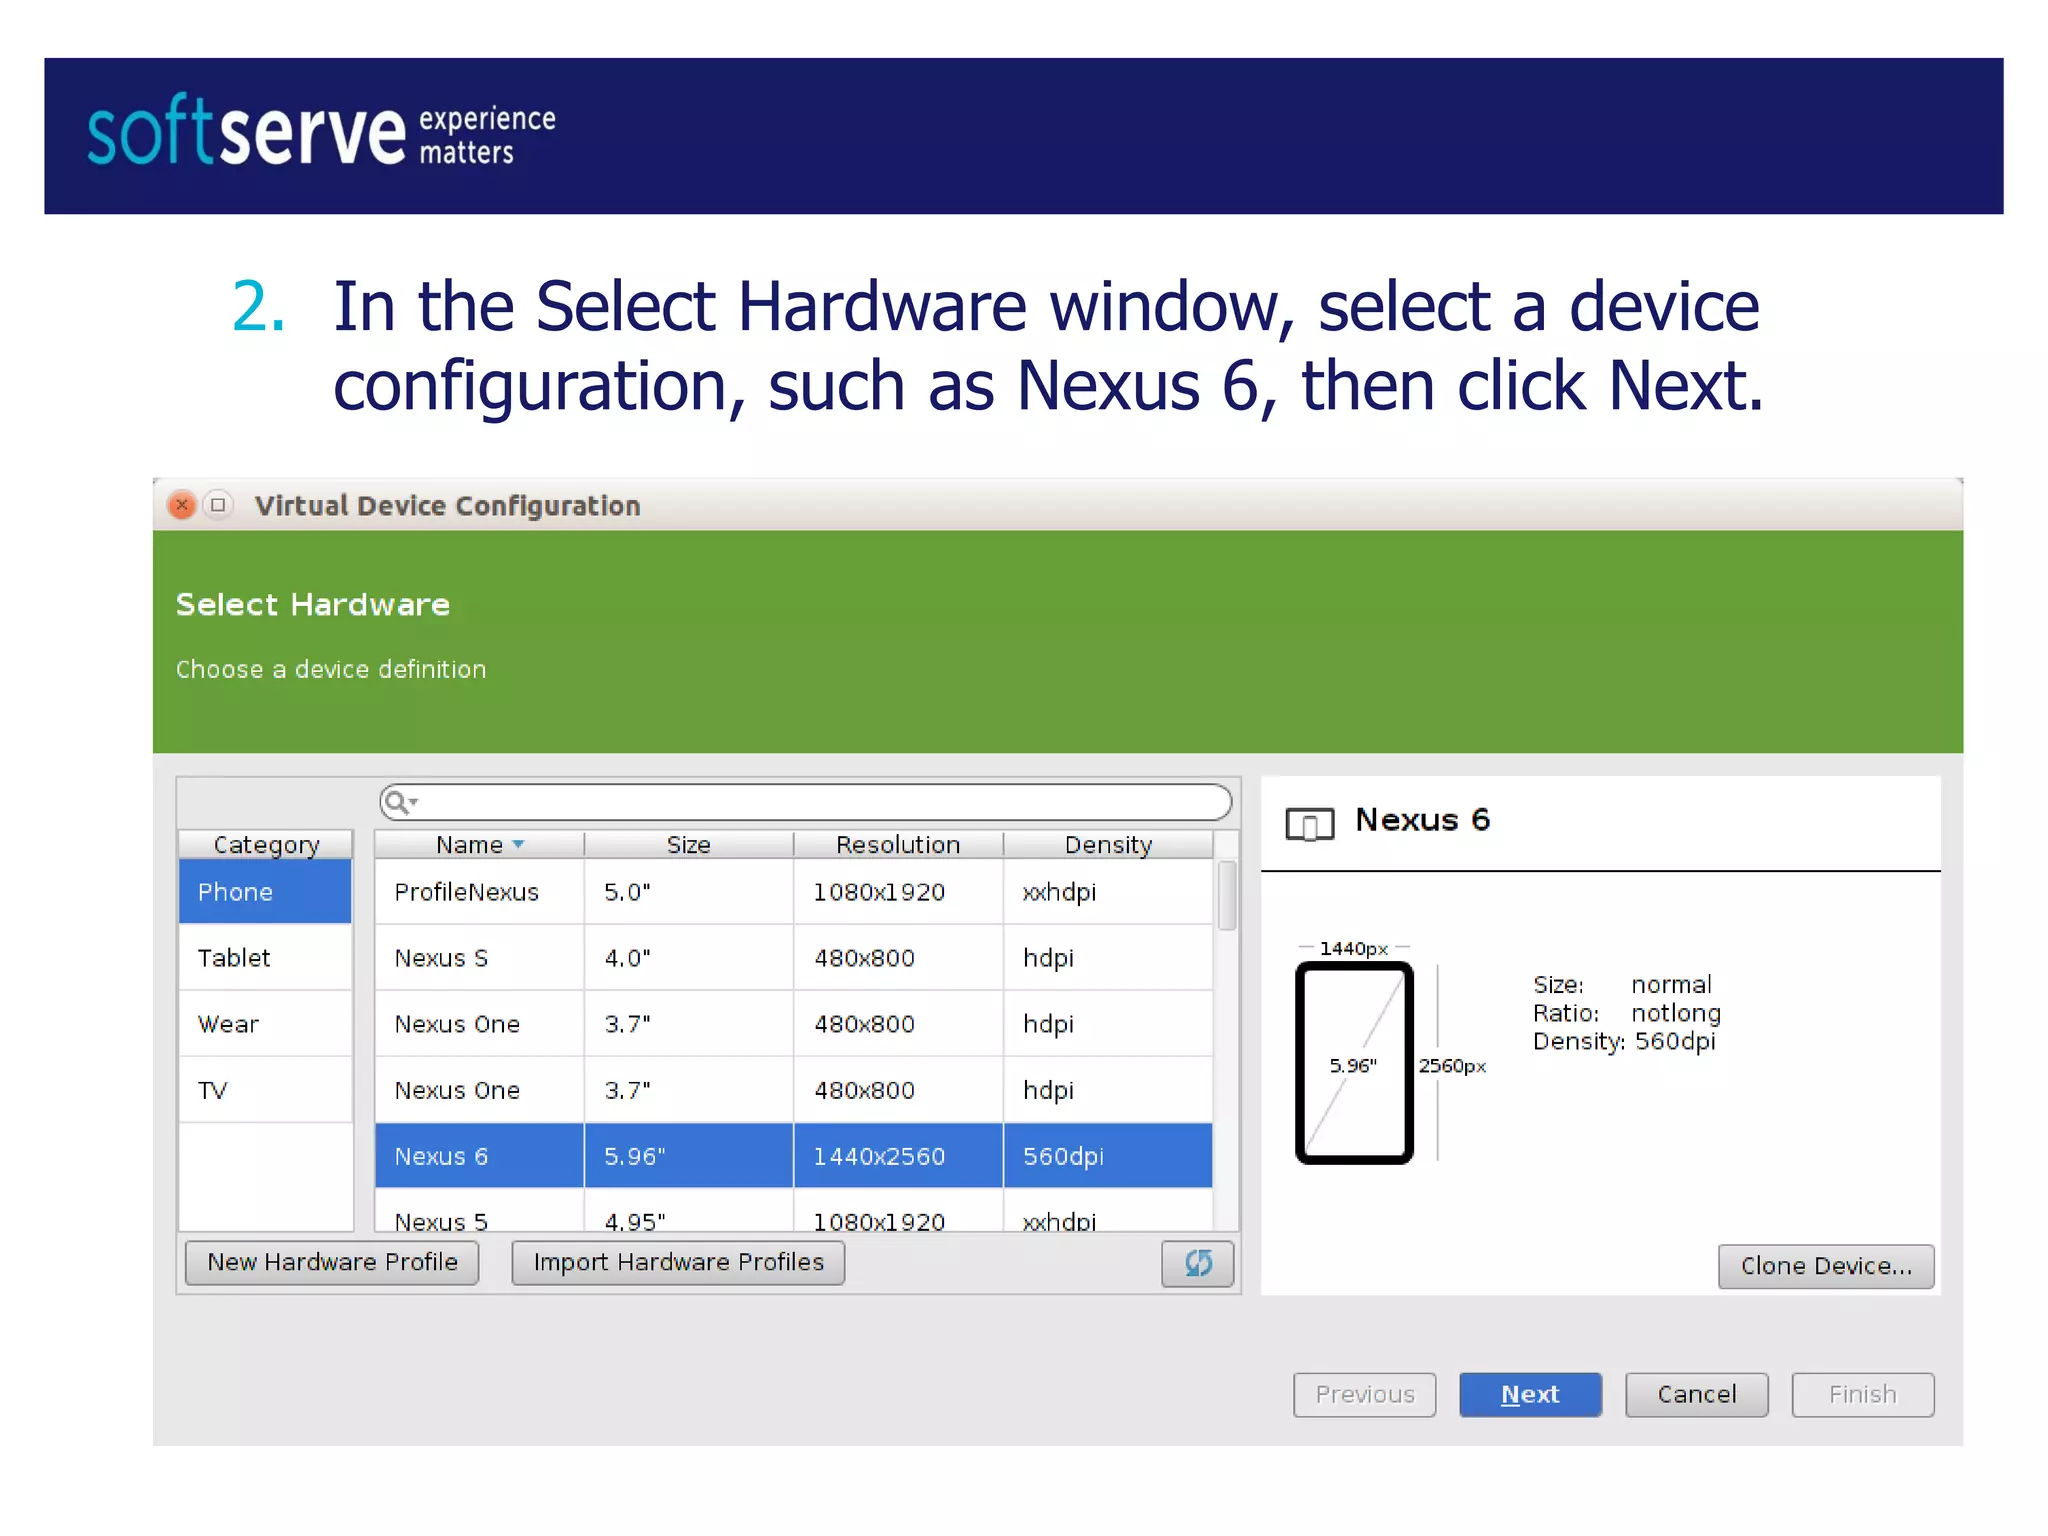This screenshot has height=1536, width=2048.
Task: Click the search magnifier icon
Action: 397,802
